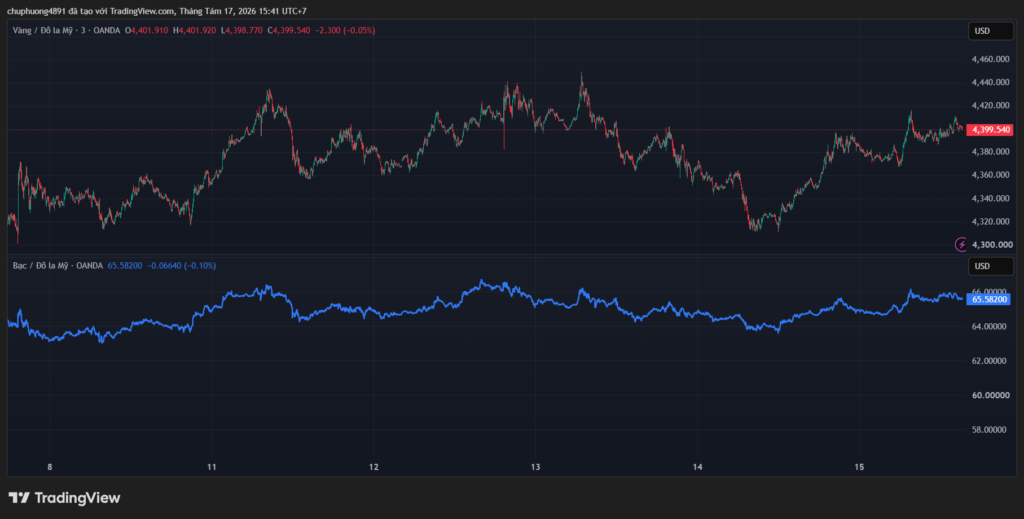
Task: Click the 4,300.000 price axis label
Action: [x=991, y=245]
